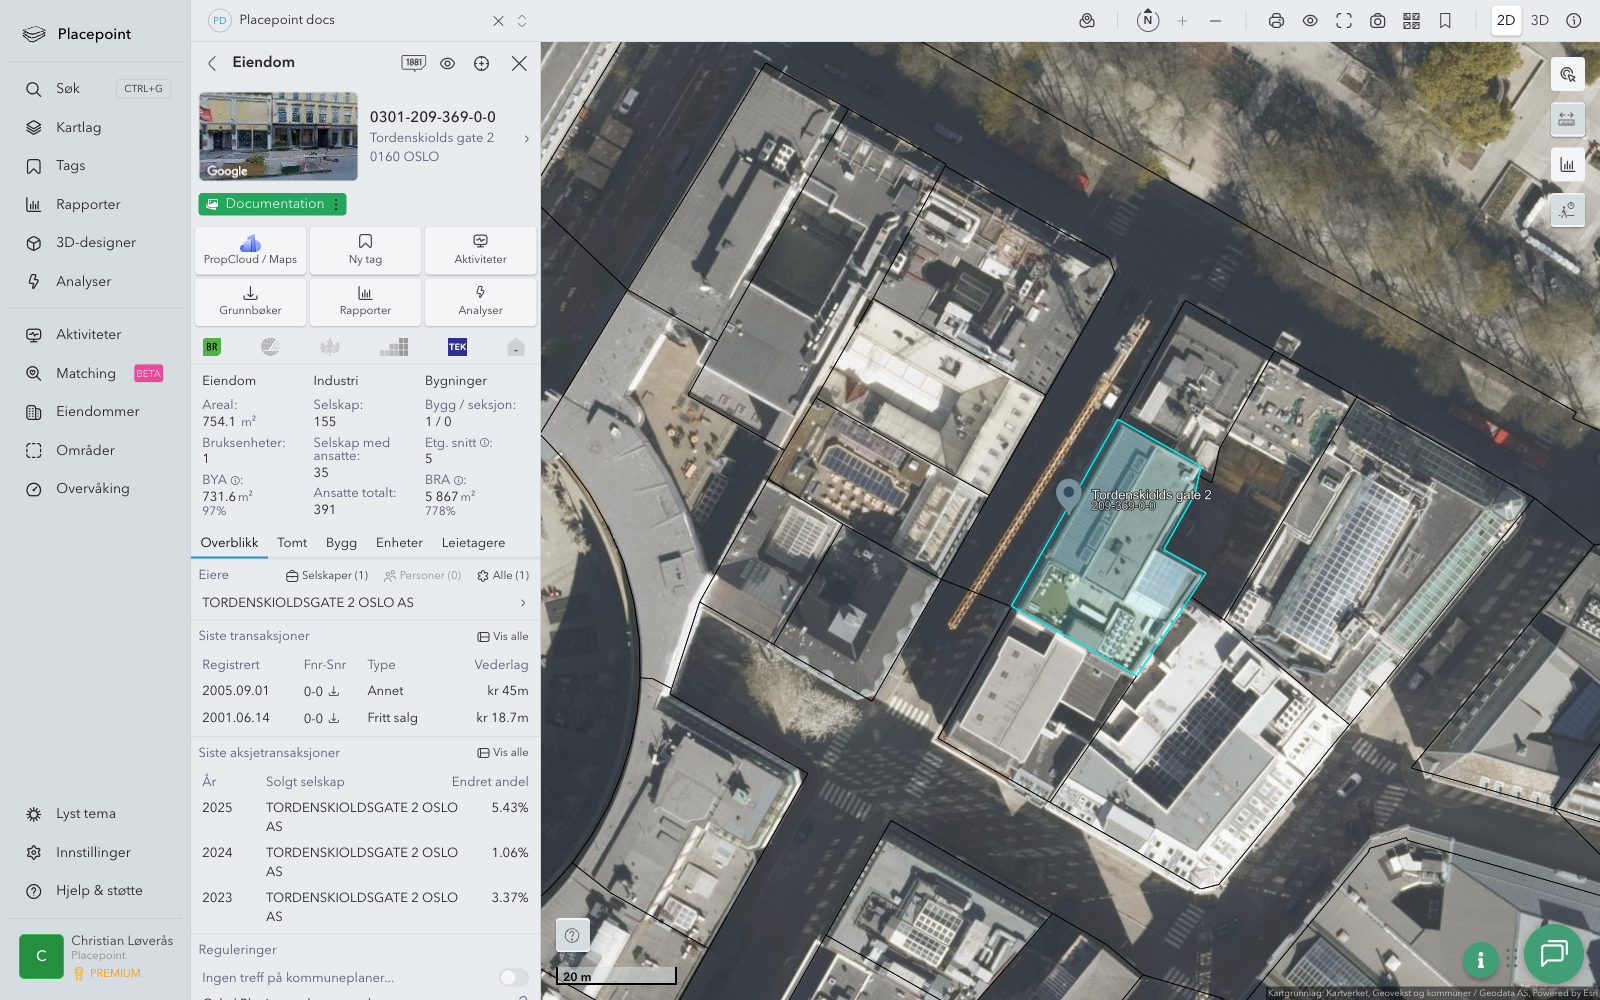Open the QR code tool

(1411, 21)
